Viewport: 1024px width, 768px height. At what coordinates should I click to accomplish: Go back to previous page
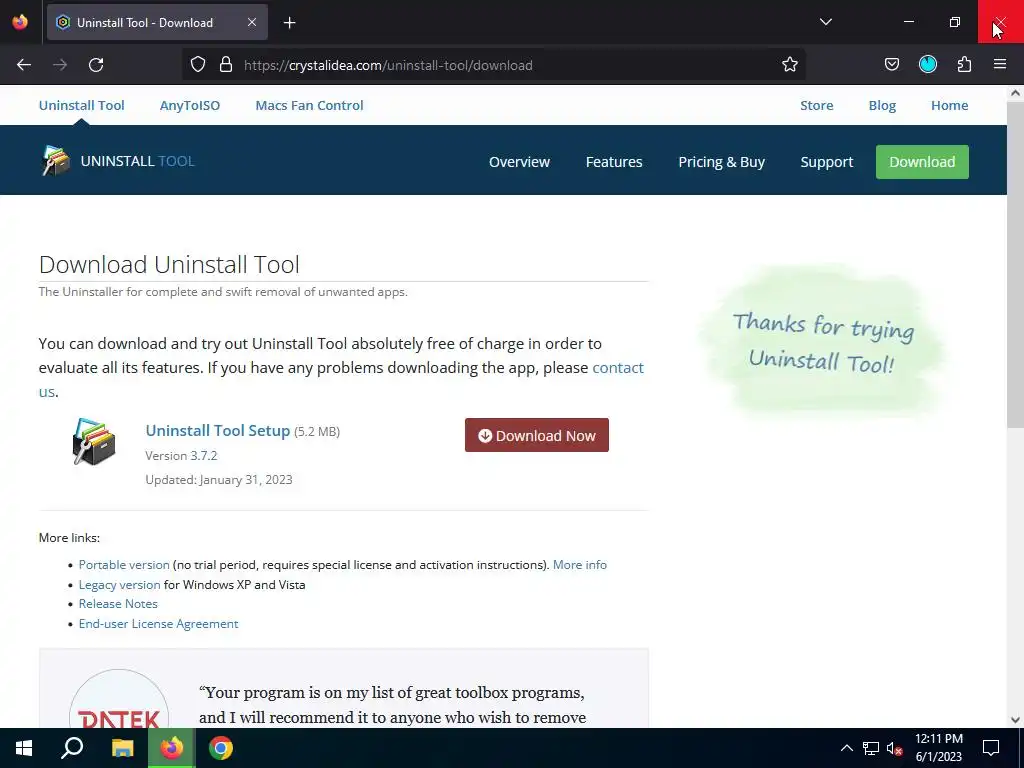(24, 65)
